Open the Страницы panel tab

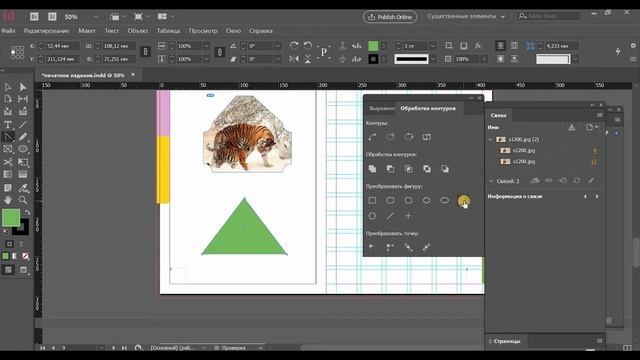pyautogui.click(x=507, y=341)
